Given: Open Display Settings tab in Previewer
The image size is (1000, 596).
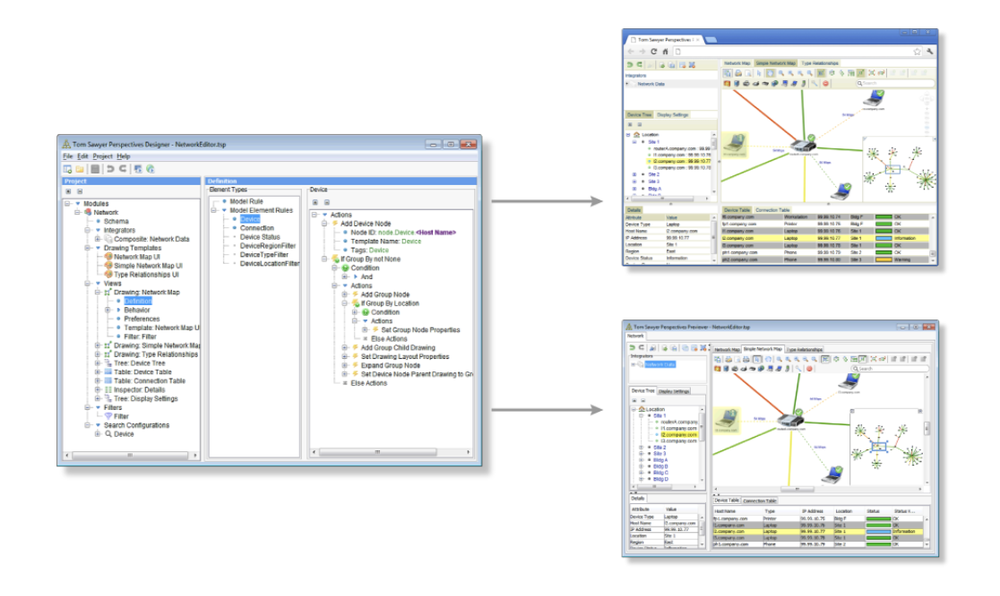Looking at the screenshot, I should 673,391.
